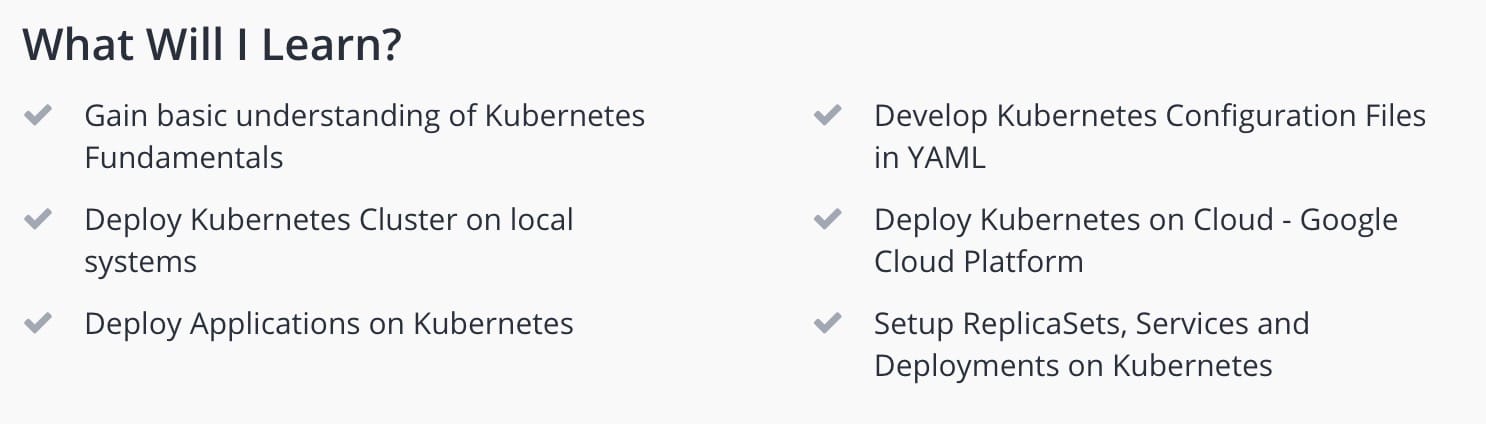Click the word Fundamentals
This screenshot has width=1486, height=424.
click(184, 158)
